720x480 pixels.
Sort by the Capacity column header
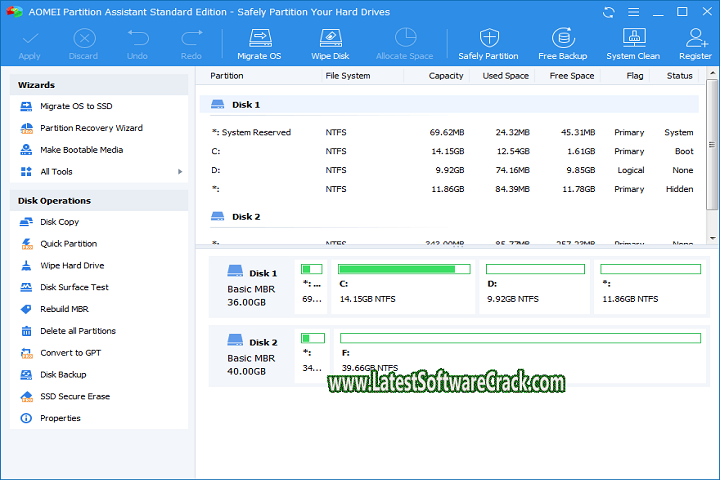pyautogui.click(x=446, y=76)
